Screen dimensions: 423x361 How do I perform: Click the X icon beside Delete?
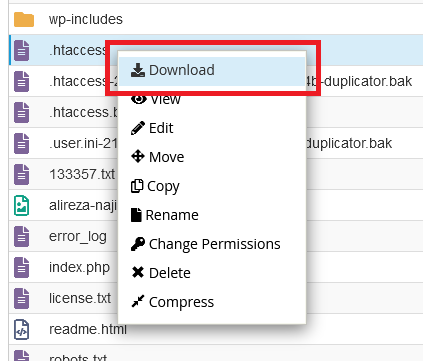(x=138, y=272)
